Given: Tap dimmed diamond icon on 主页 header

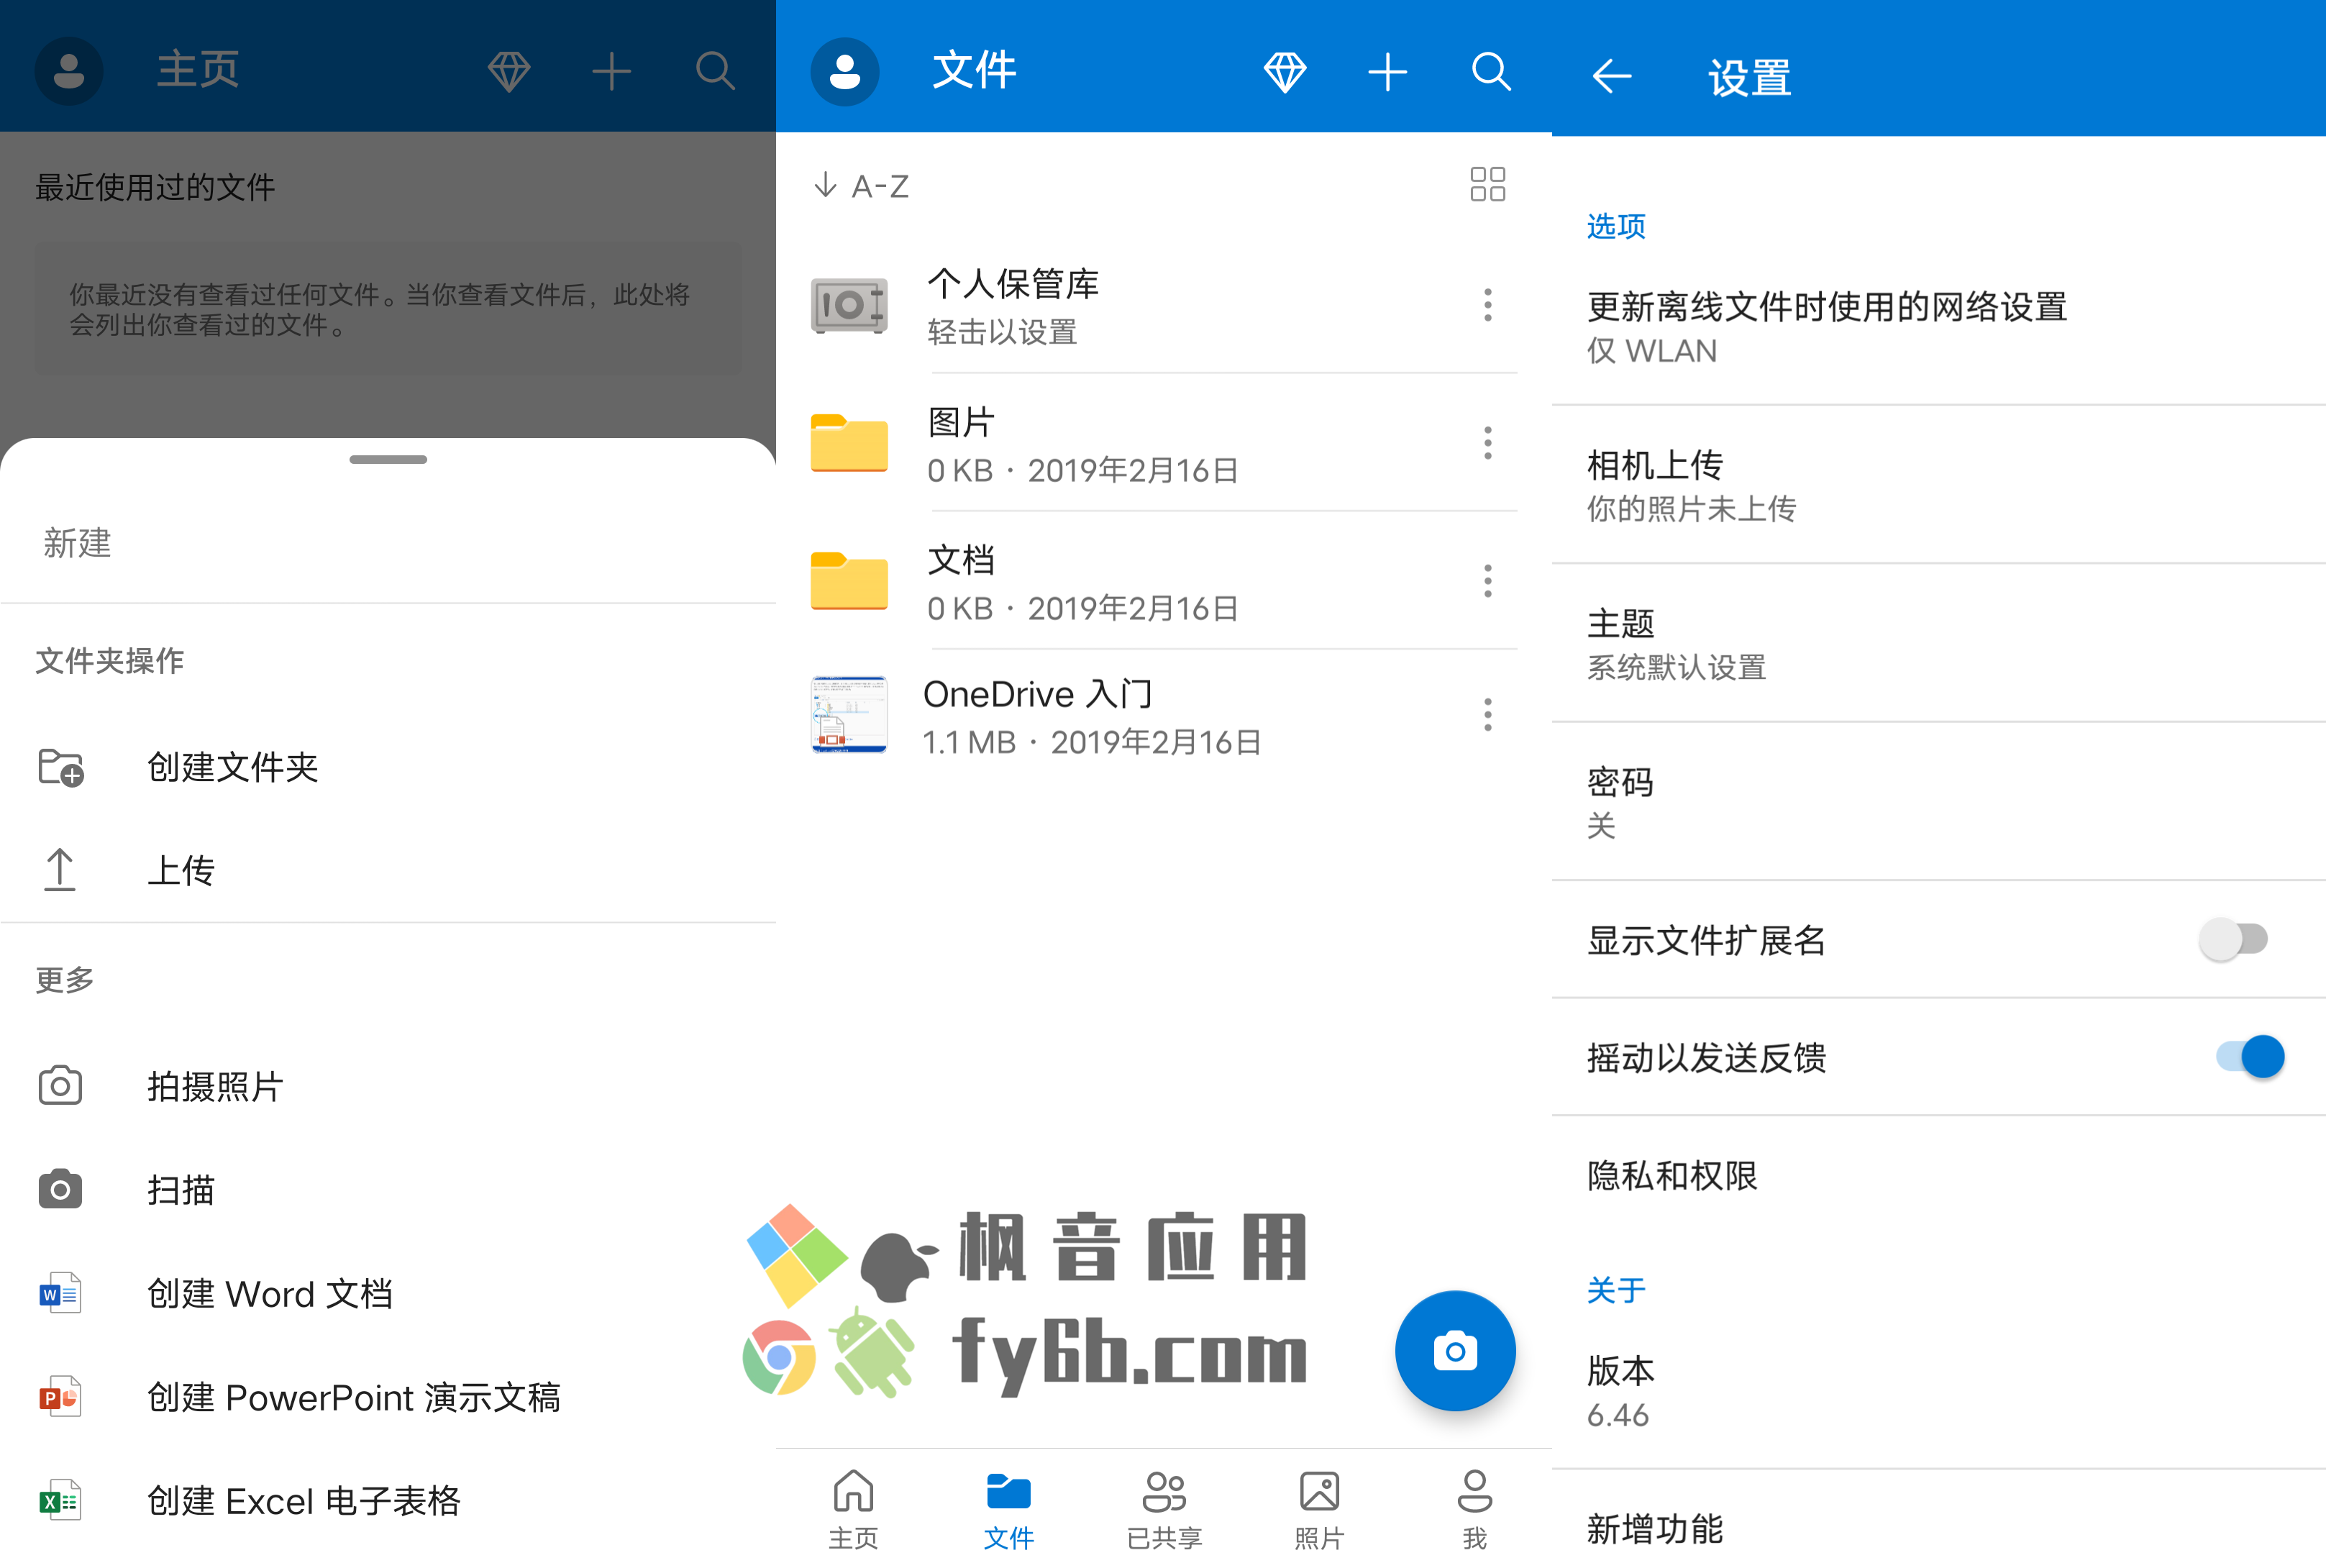Looking at the screenshot, I should click(509, 71).
